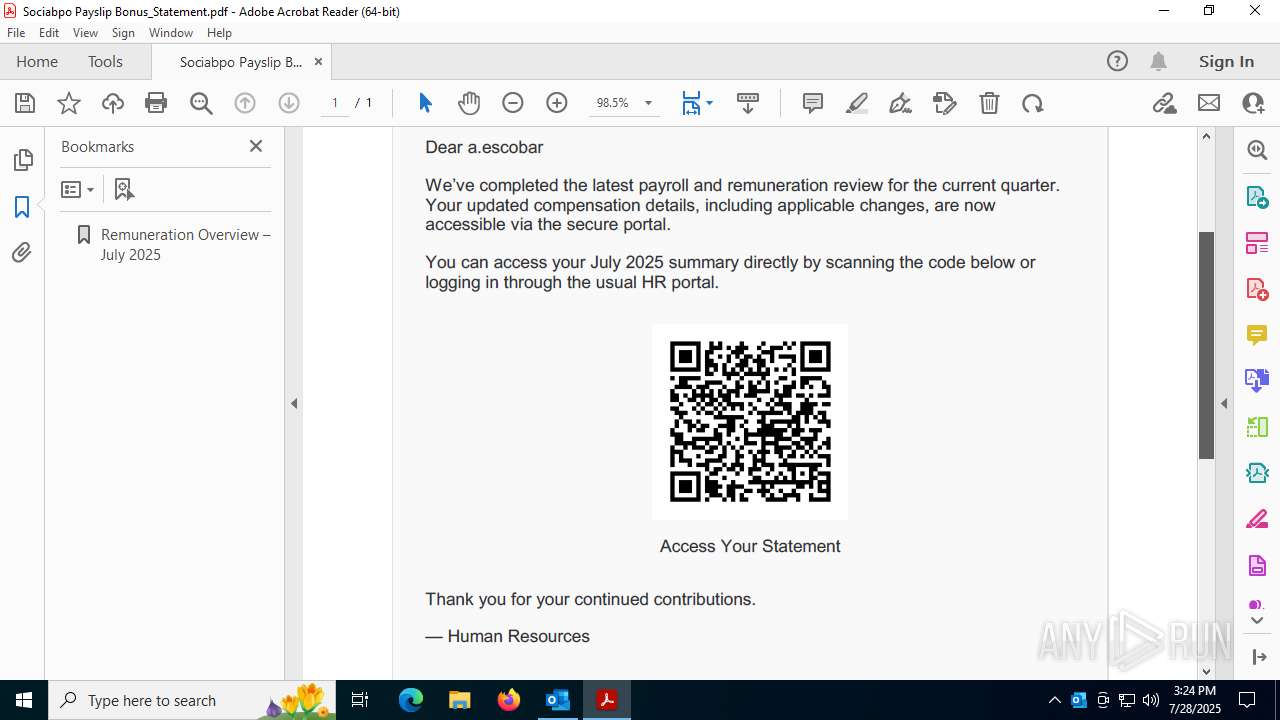Open the stamp tool in toolbar
This screenshot has height=720, width=1280.
click(945, 103)
